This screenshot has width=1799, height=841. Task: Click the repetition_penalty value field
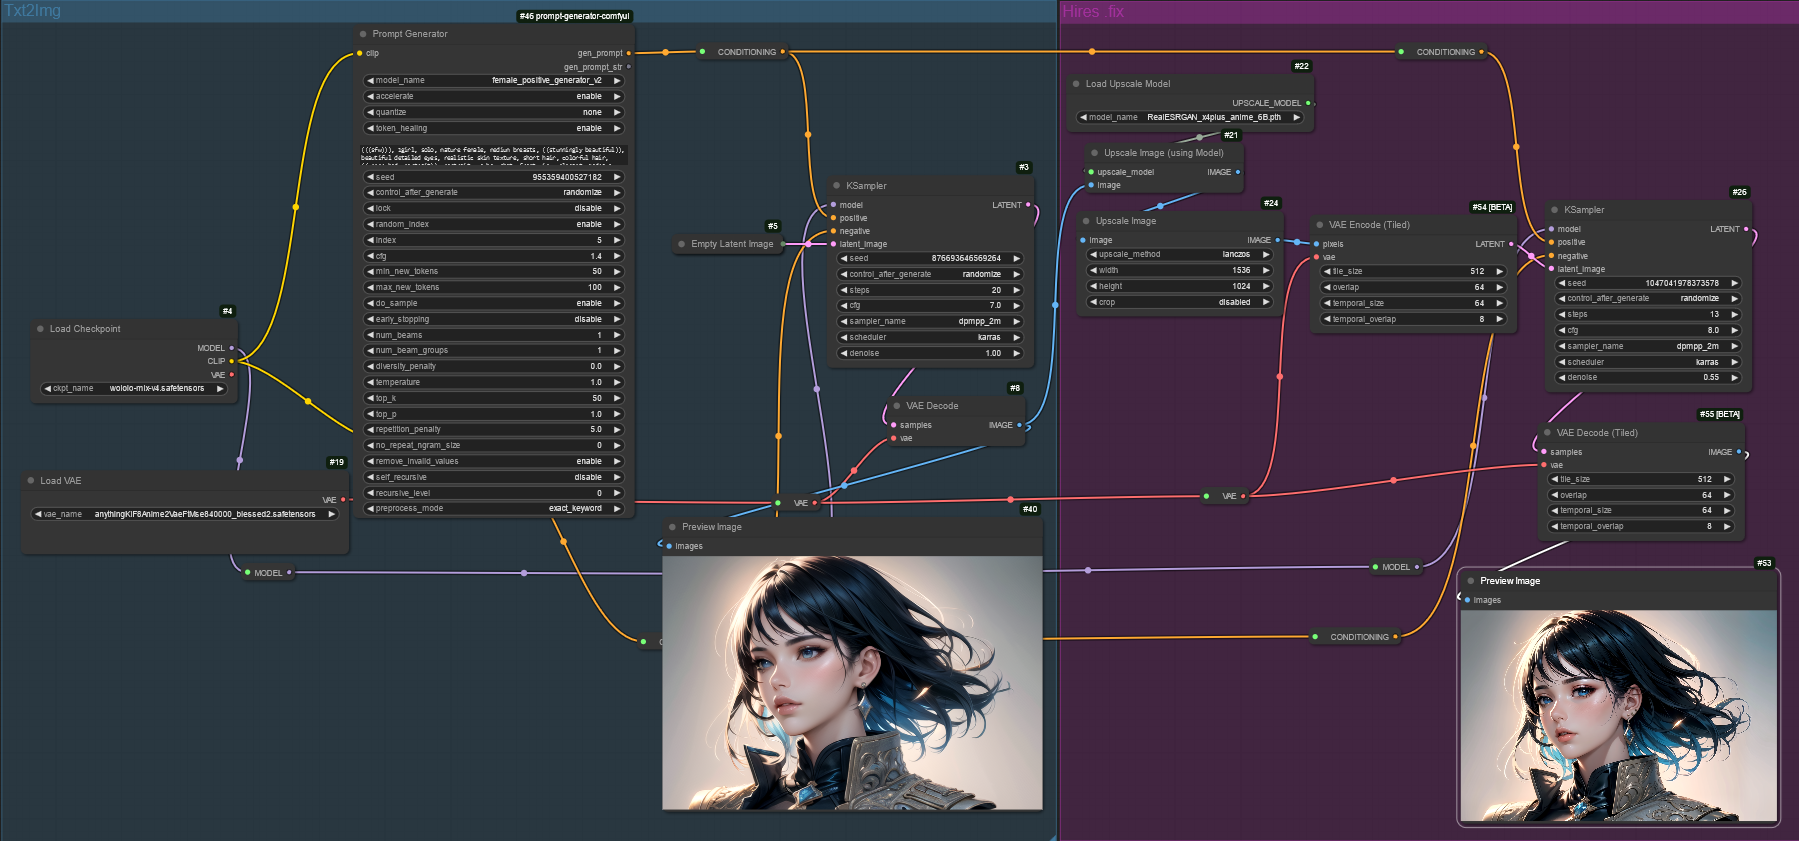[494, 429]
